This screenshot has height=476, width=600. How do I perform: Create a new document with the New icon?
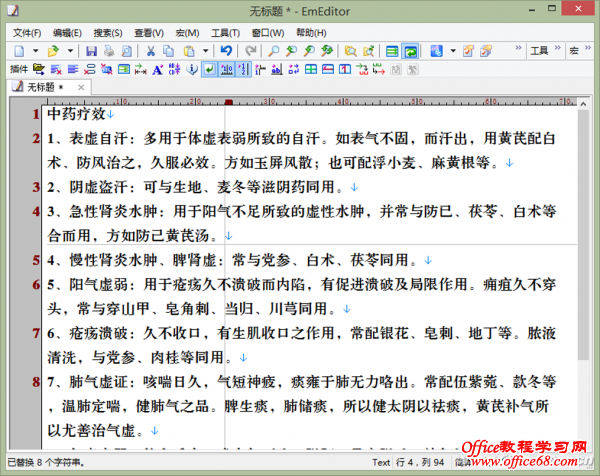pos(19,51)
